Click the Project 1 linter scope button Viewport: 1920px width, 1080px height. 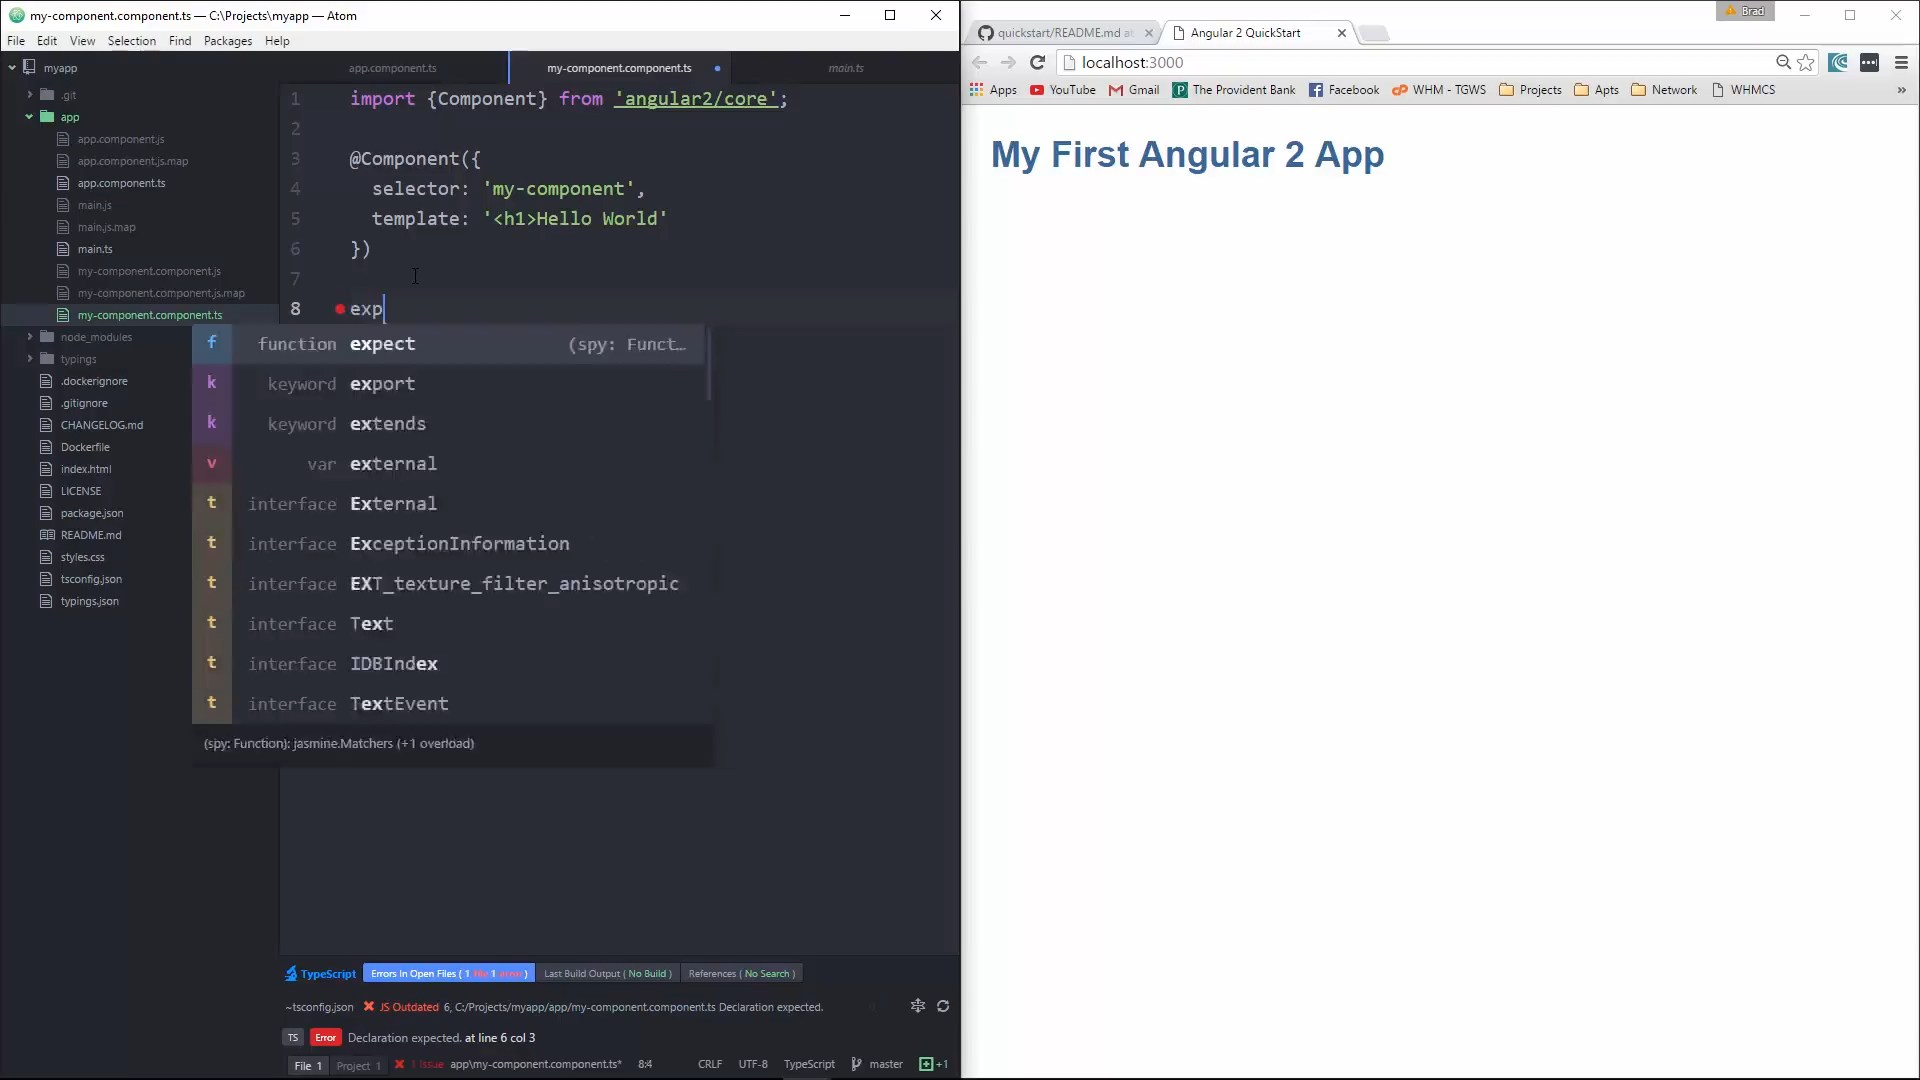358,1065
